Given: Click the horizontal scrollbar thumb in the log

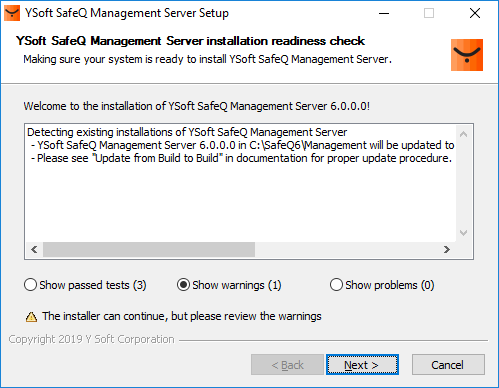Looking at the screenshot, I should pos(149,249).
